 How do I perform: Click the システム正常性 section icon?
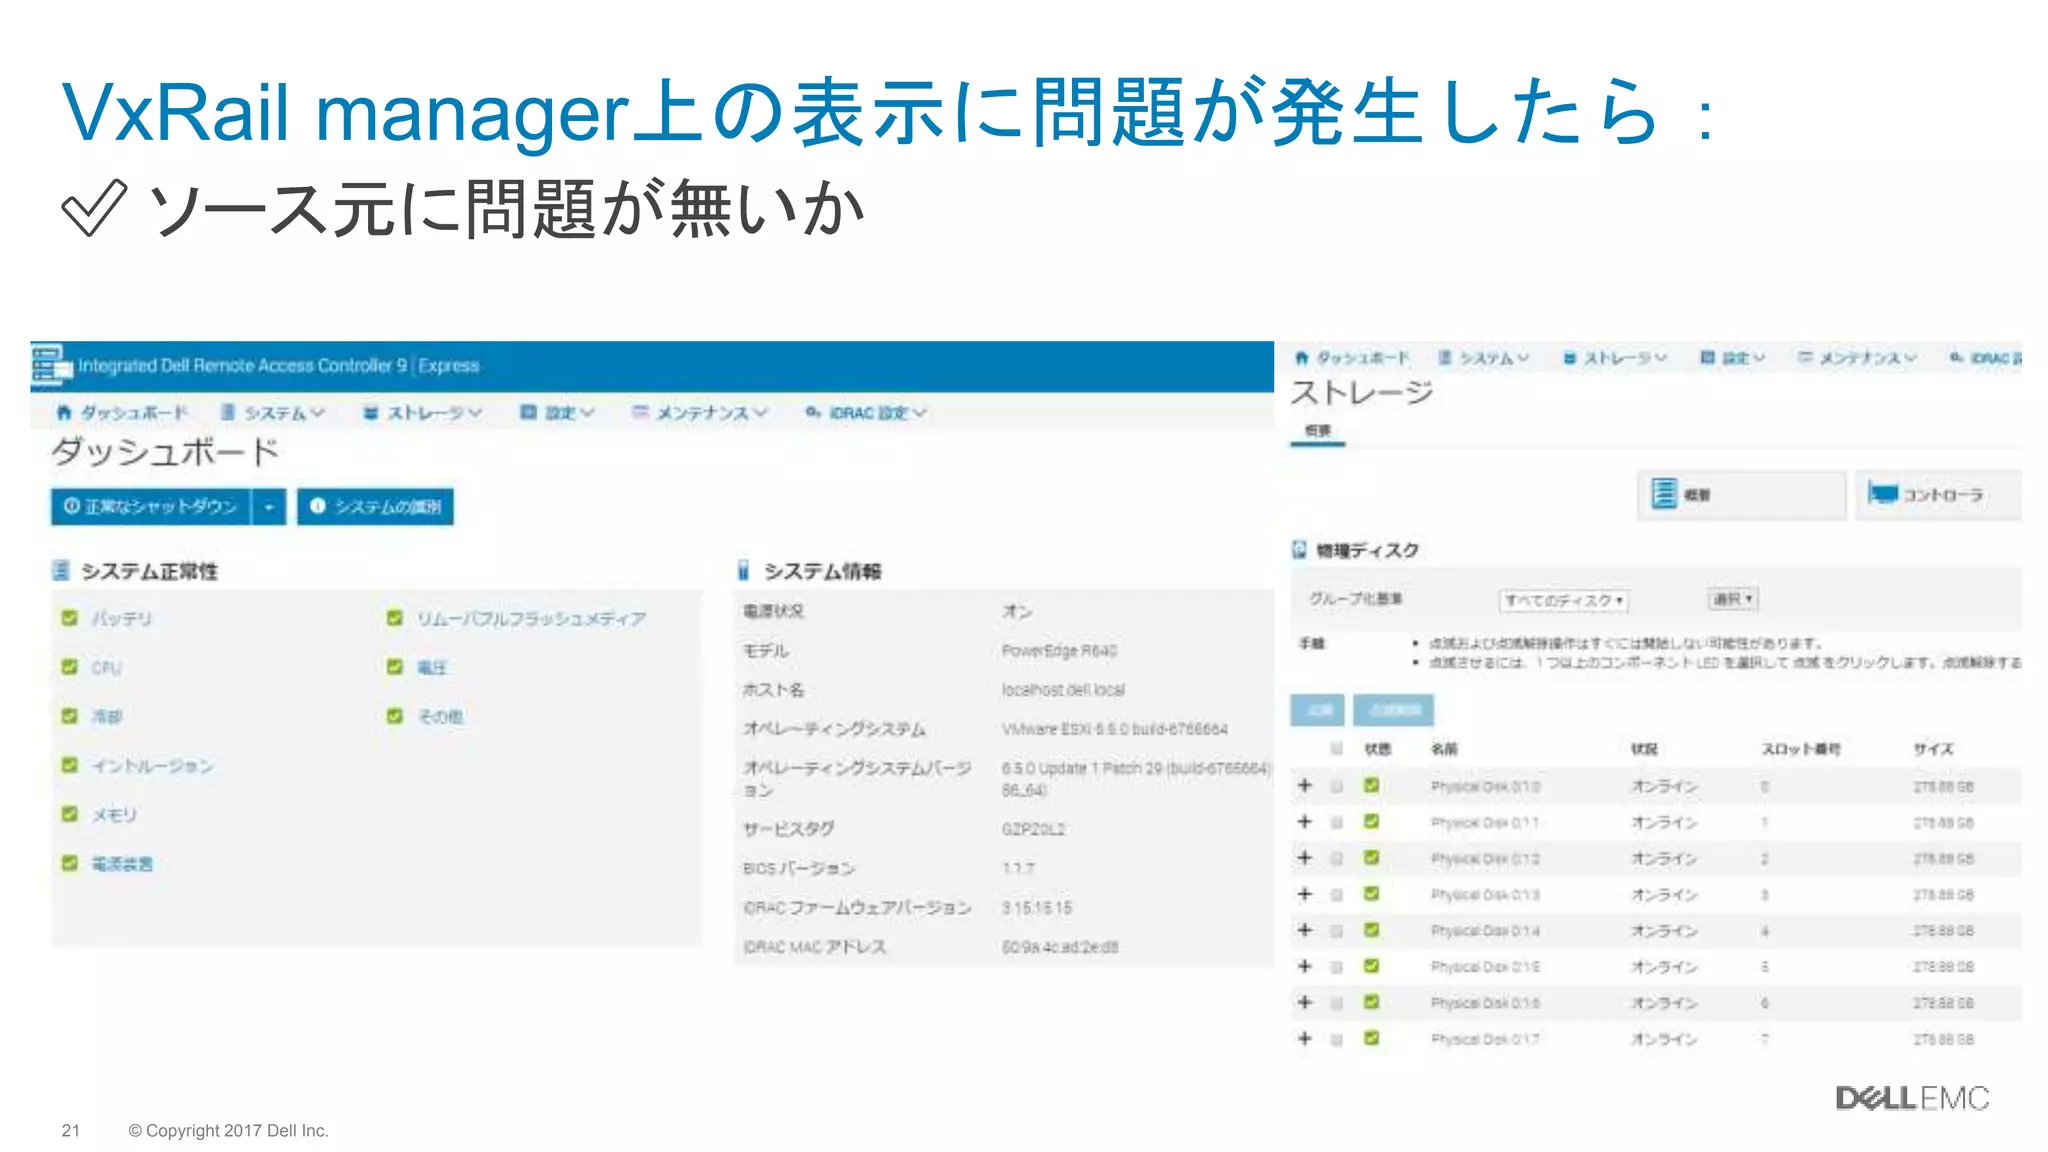(x=61, y=571)
